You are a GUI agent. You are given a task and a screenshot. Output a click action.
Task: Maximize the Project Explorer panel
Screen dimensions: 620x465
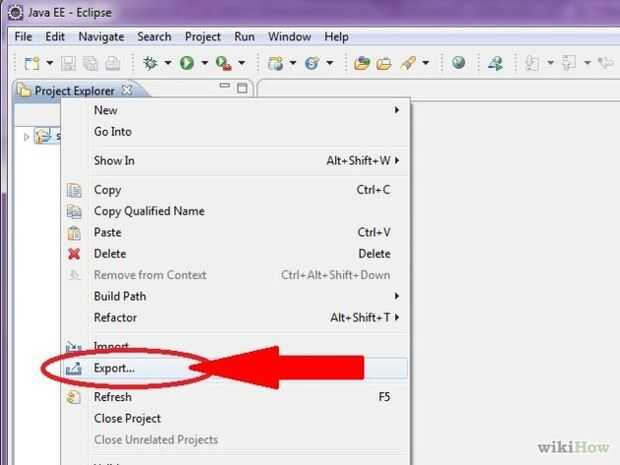tap(242, 88)
